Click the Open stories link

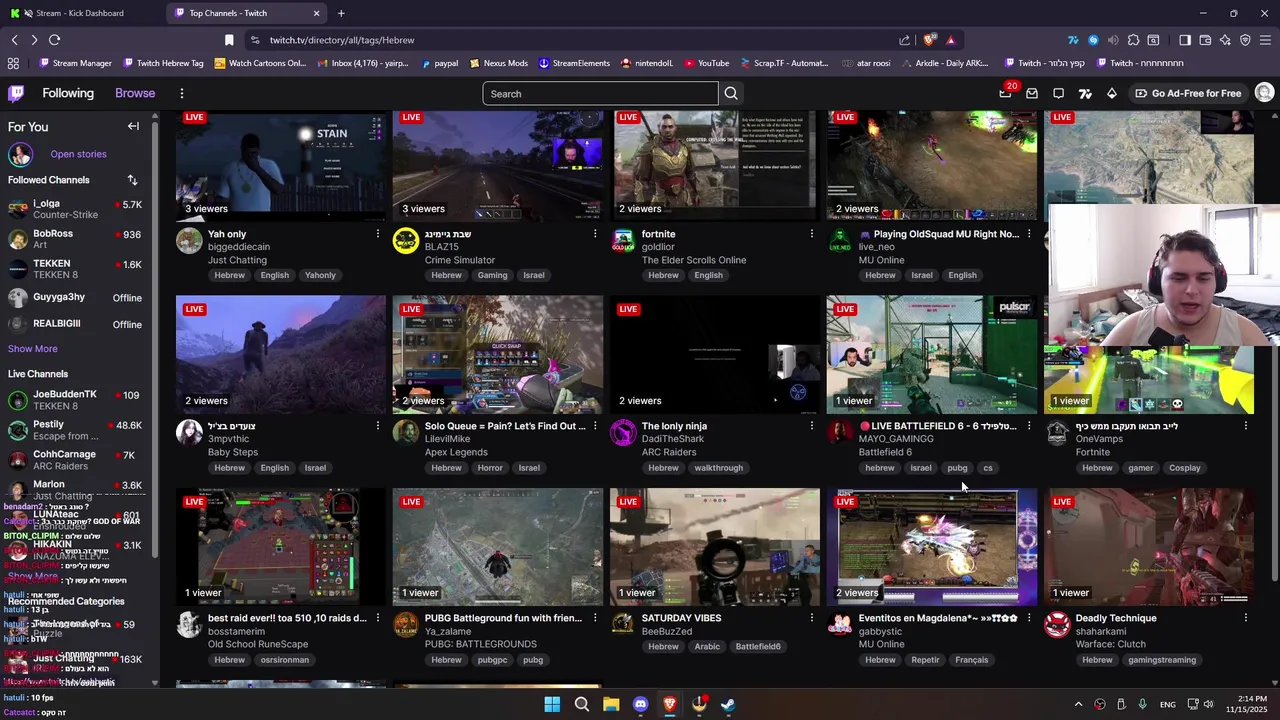point(78,154)
